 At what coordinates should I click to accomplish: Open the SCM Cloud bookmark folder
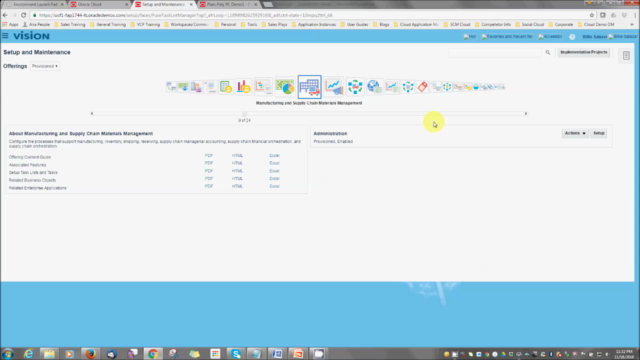(x=457, y=24)
